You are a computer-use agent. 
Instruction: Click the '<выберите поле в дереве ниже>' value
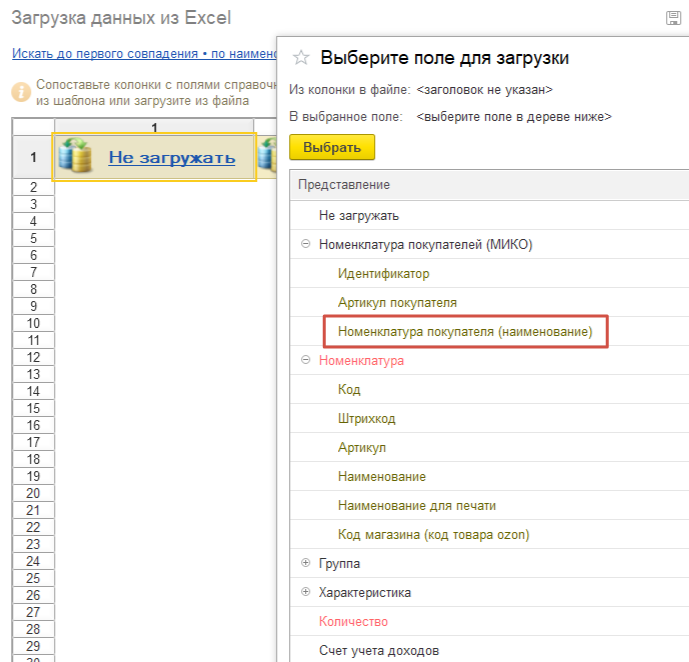pyautogui.click(x=514, y=117)
